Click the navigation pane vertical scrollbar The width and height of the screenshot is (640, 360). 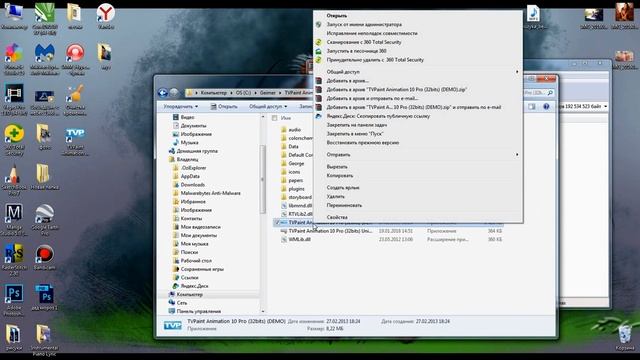[x=262, y=180]
